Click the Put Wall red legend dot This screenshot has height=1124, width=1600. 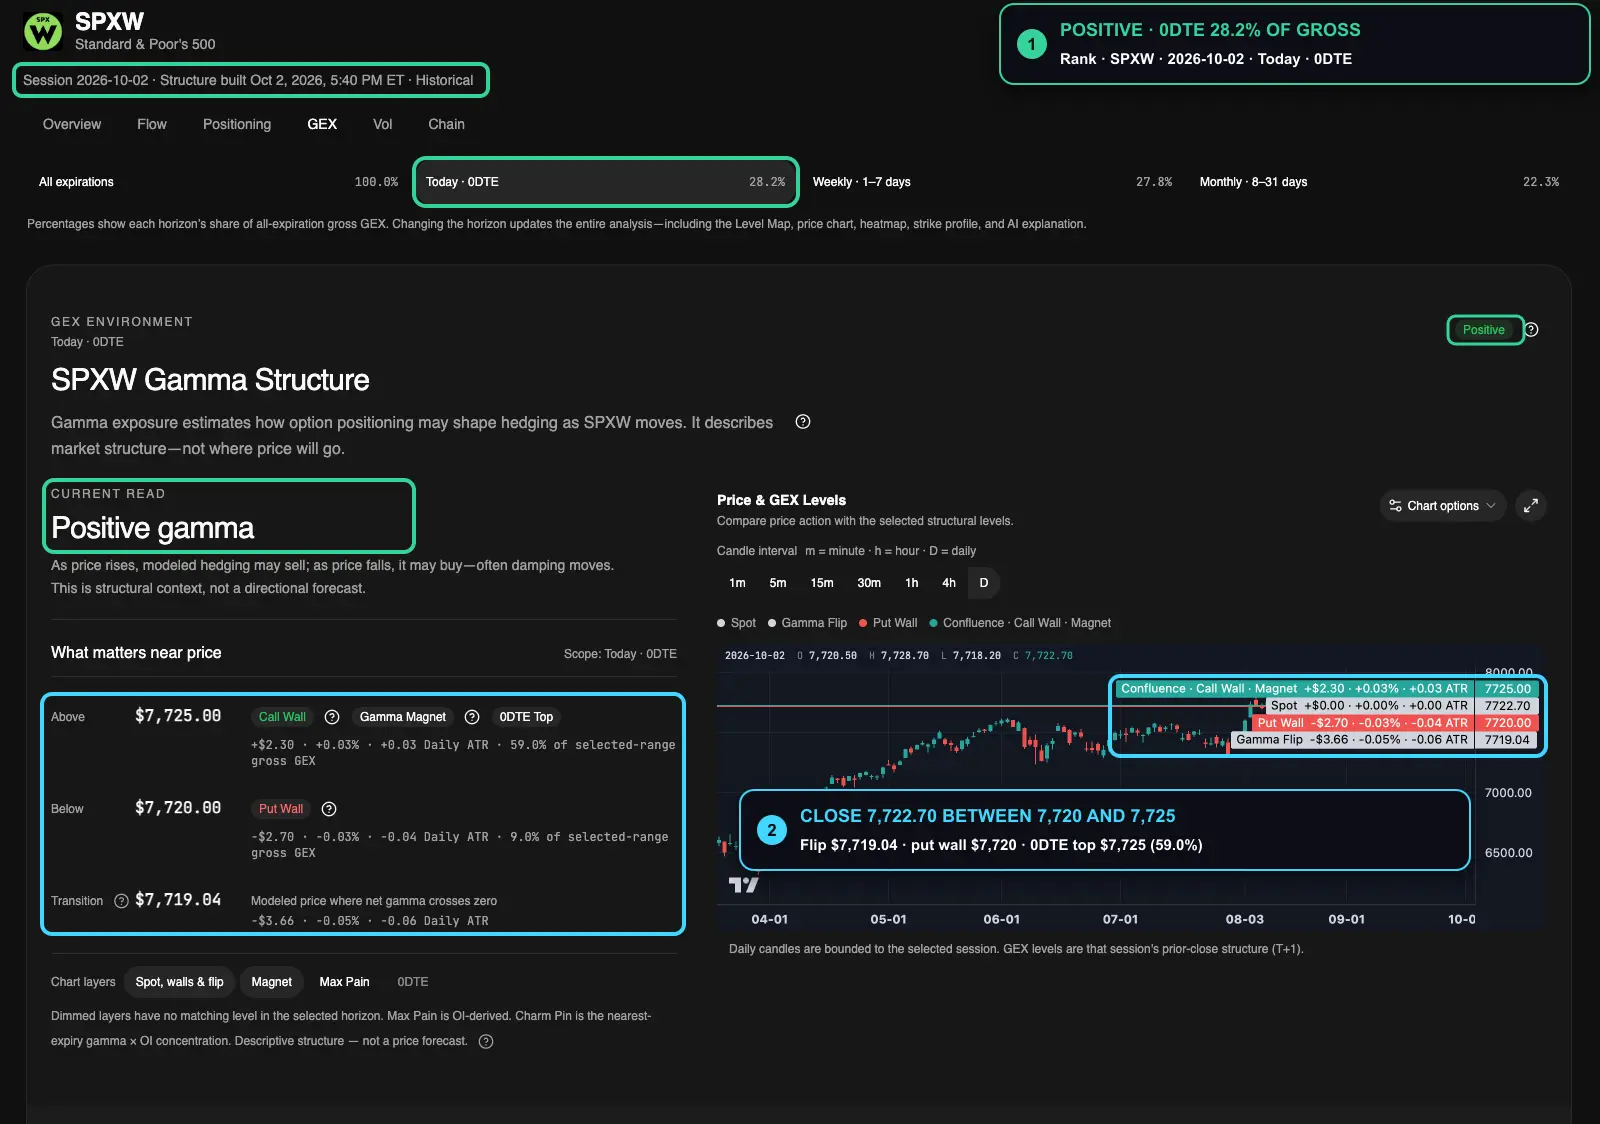tap(863, 623)
